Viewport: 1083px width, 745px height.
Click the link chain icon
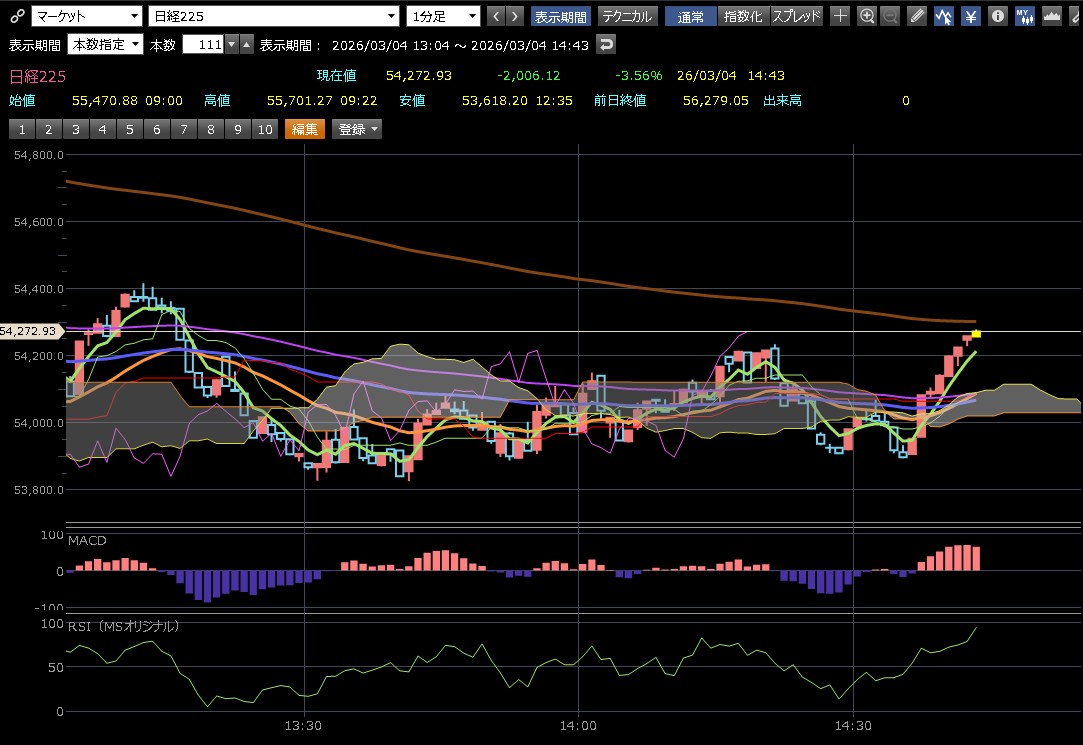coord(17,16)
